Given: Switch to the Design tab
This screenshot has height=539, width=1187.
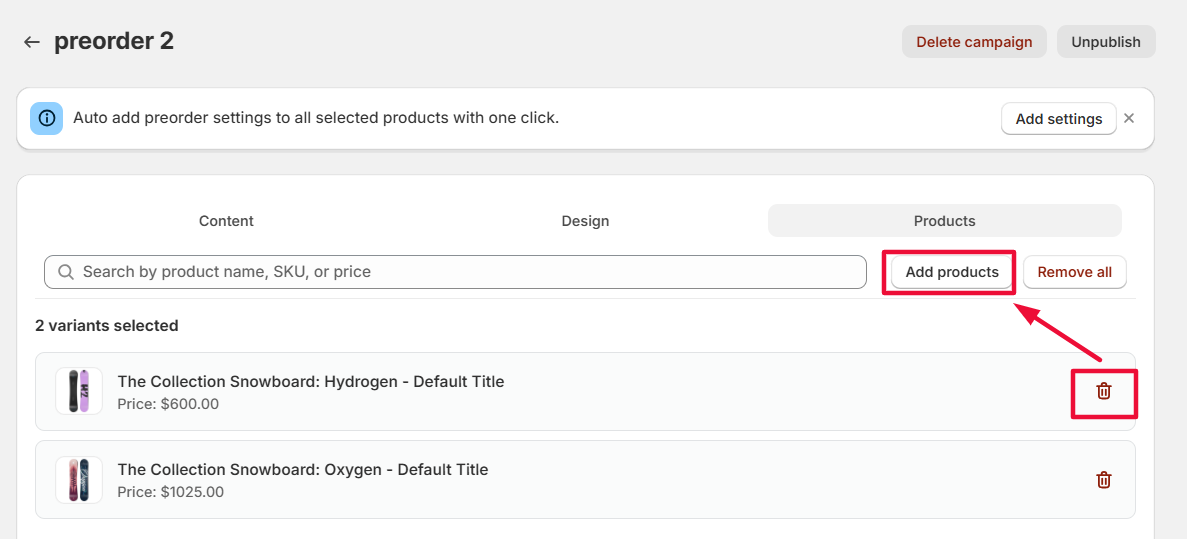Looking at the screenshot, I should [585, 221].
